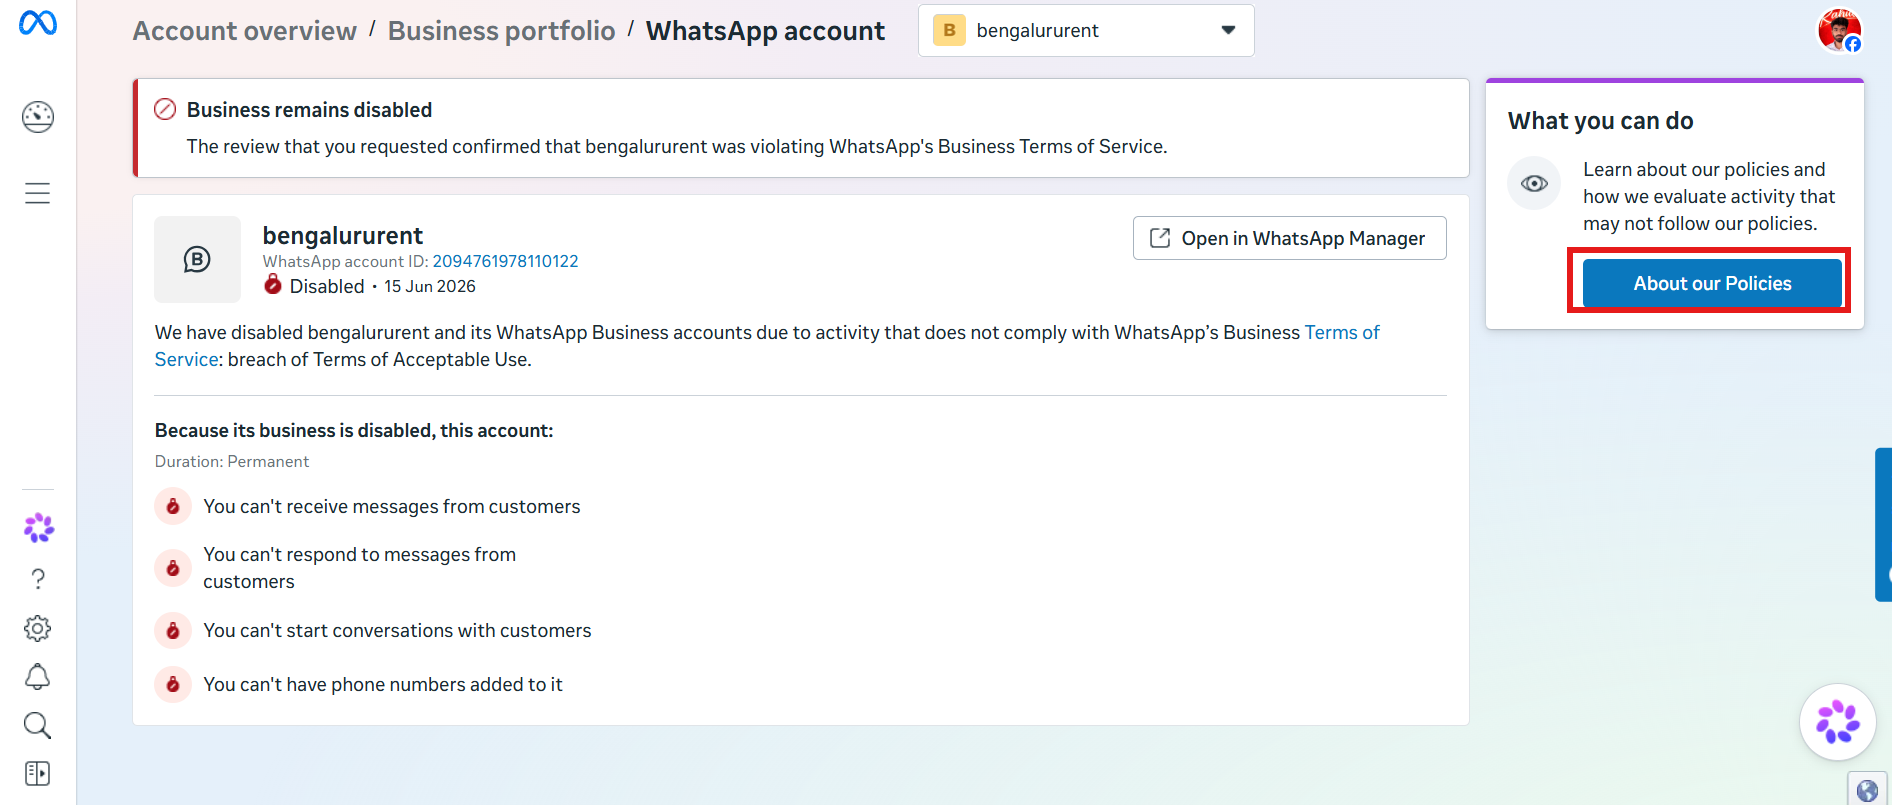Open the bengalururent account dropdown
The image size is (1892, 805).
[1086, 31]
